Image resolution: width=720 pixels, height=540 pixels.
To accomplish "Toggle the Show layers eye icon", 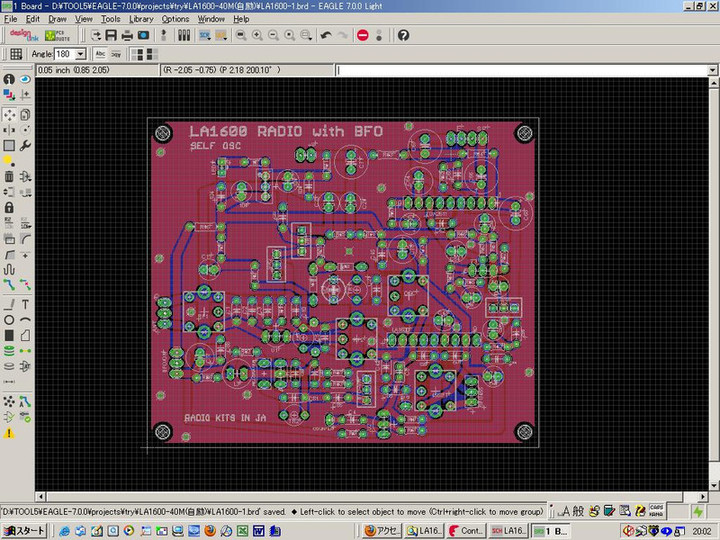I will pos(25,79).
